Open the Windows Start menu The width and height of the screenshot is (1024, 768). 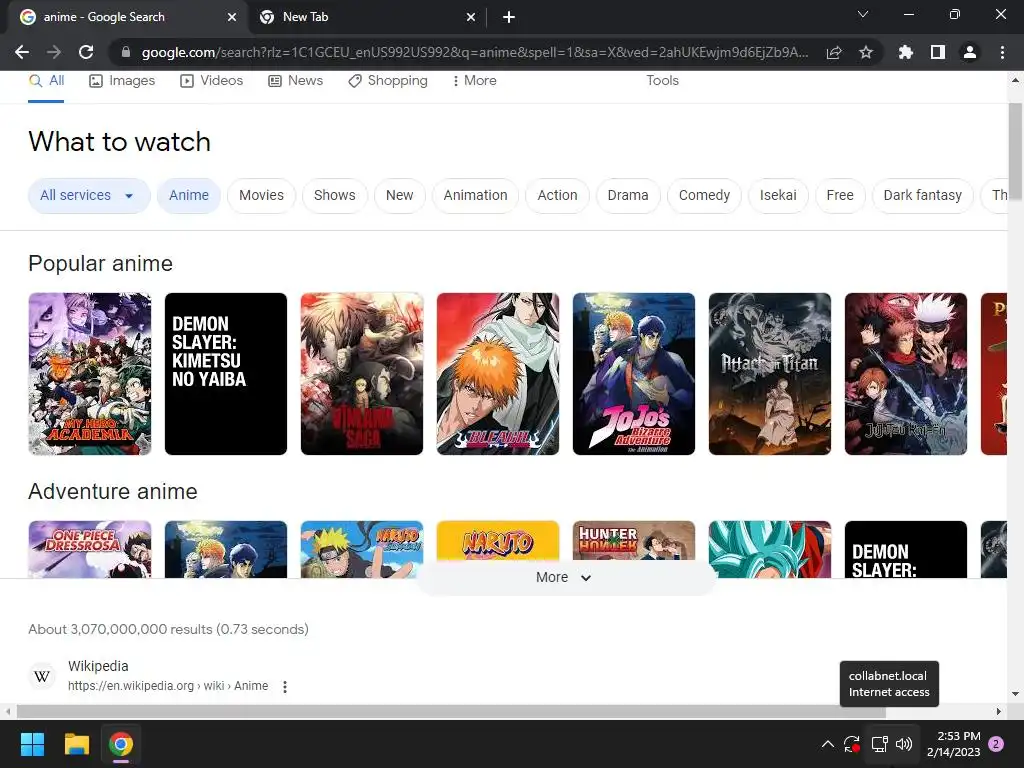[x=32, y=744]
